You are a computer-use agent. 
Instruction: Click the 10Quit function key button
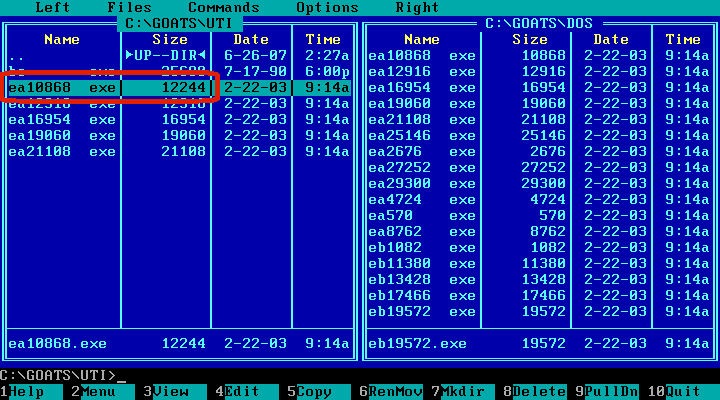point(683,392)
